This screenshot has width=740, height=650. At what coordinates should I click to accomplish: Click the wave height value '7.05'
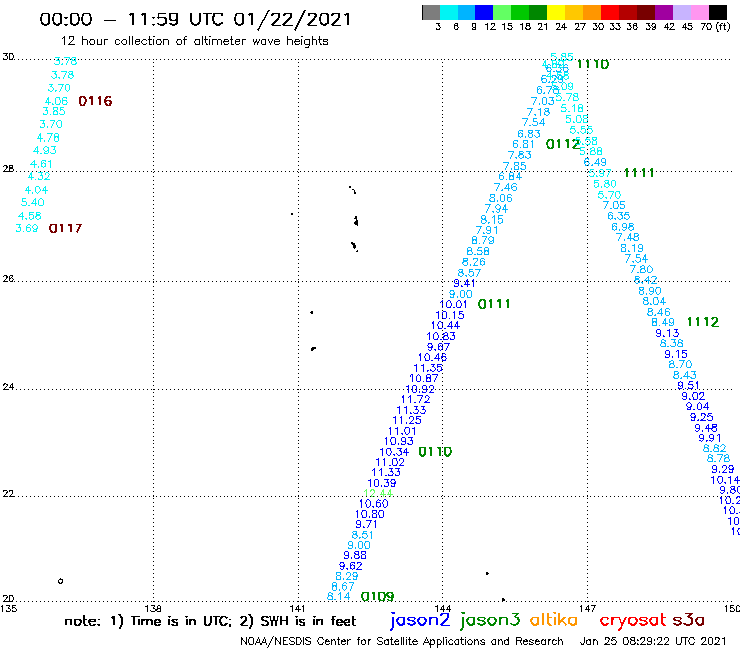(614, 205)
